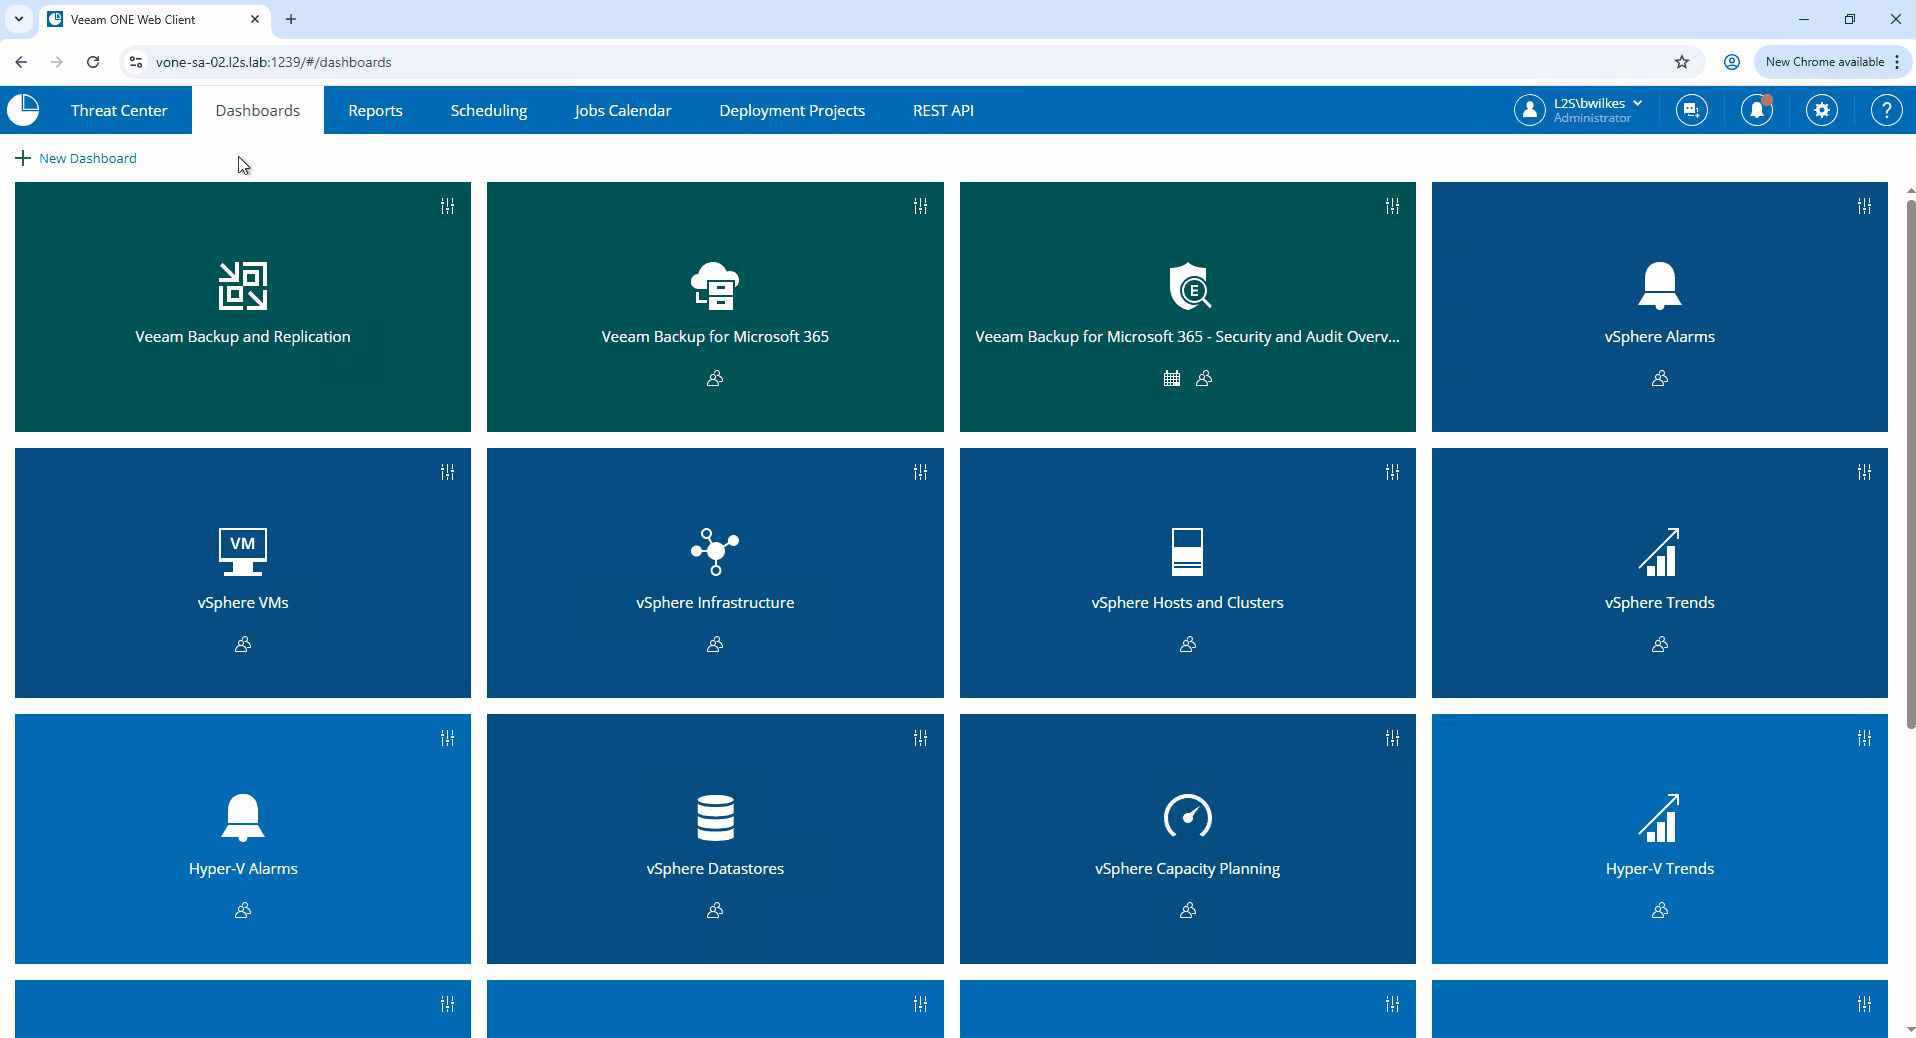Click the dashboards vertical scrollbar
1916x1038 pixels.
tap(1910, 464)
